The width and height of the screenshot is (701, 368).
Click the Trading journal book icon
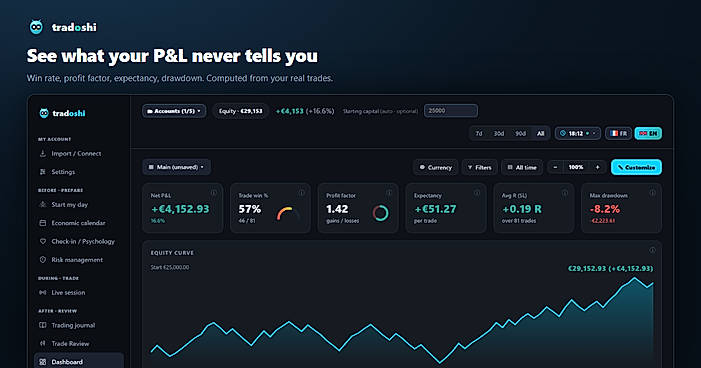pyautogui.click(x=43, y=325)
